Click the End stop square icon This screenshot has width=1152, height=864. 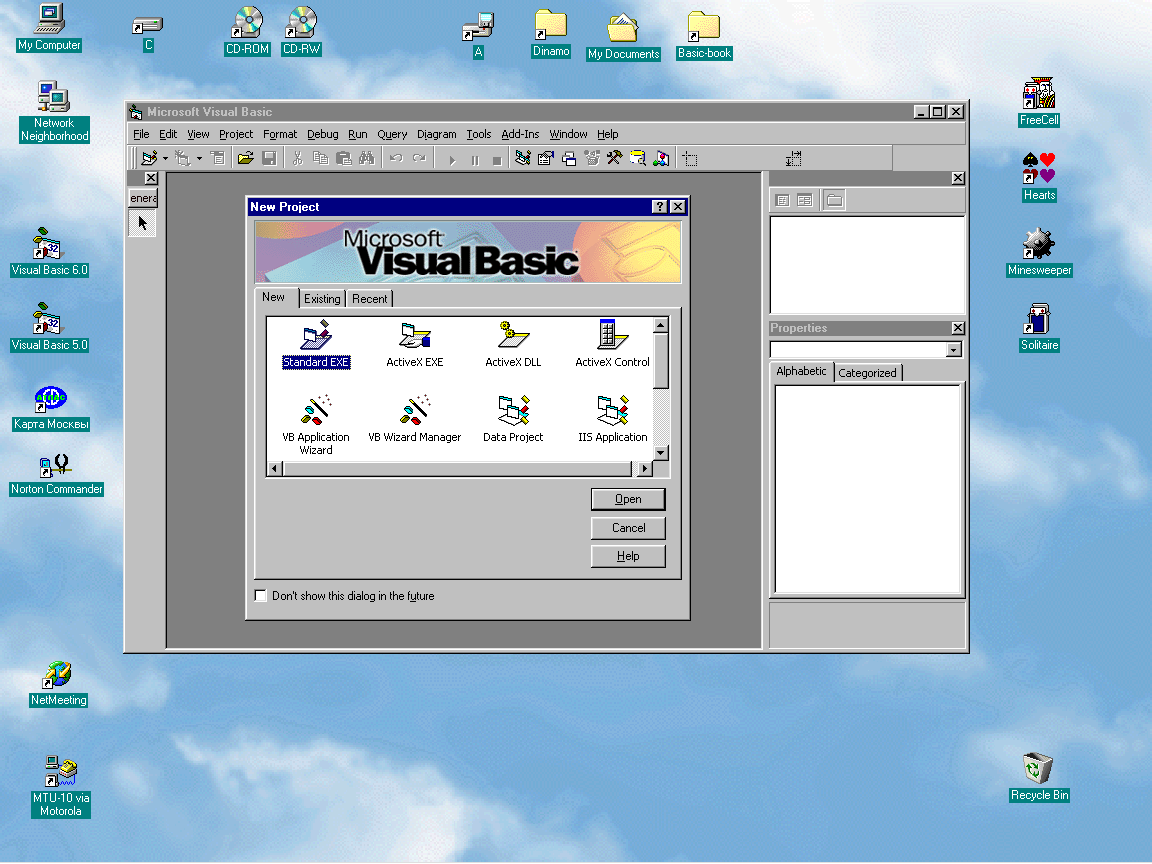pyautogui.click(x=497, y=160)
